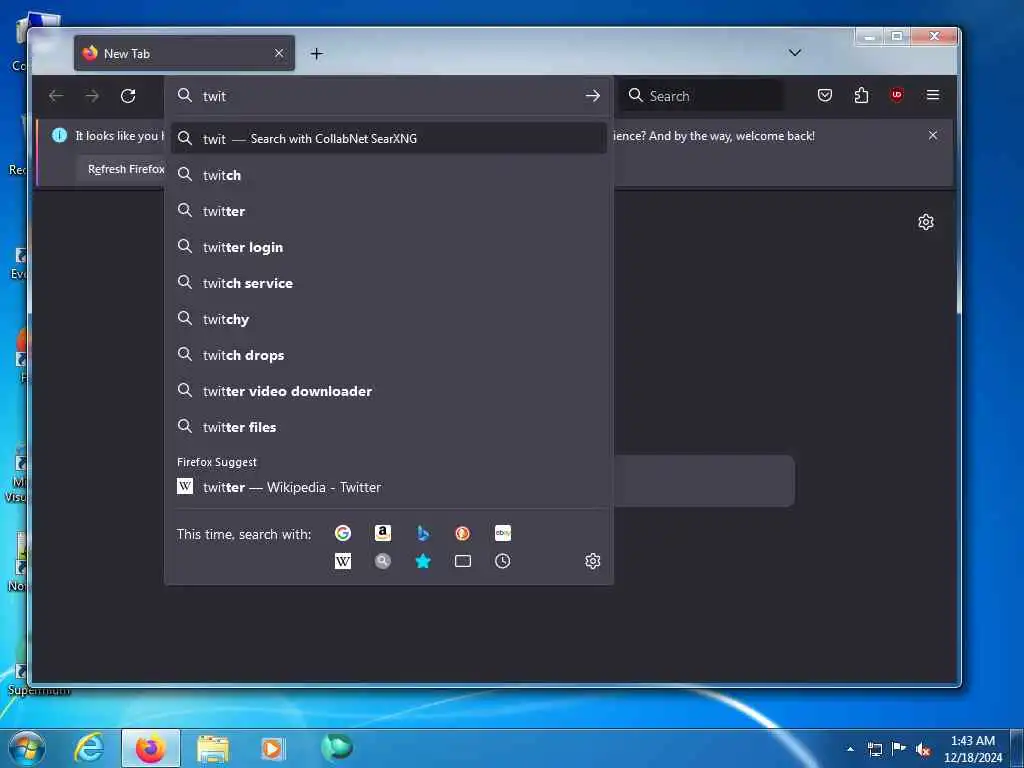The width and height of the screenshot is (1024, 768).
Task: Go forward one page
Action: tap(92, 96)
